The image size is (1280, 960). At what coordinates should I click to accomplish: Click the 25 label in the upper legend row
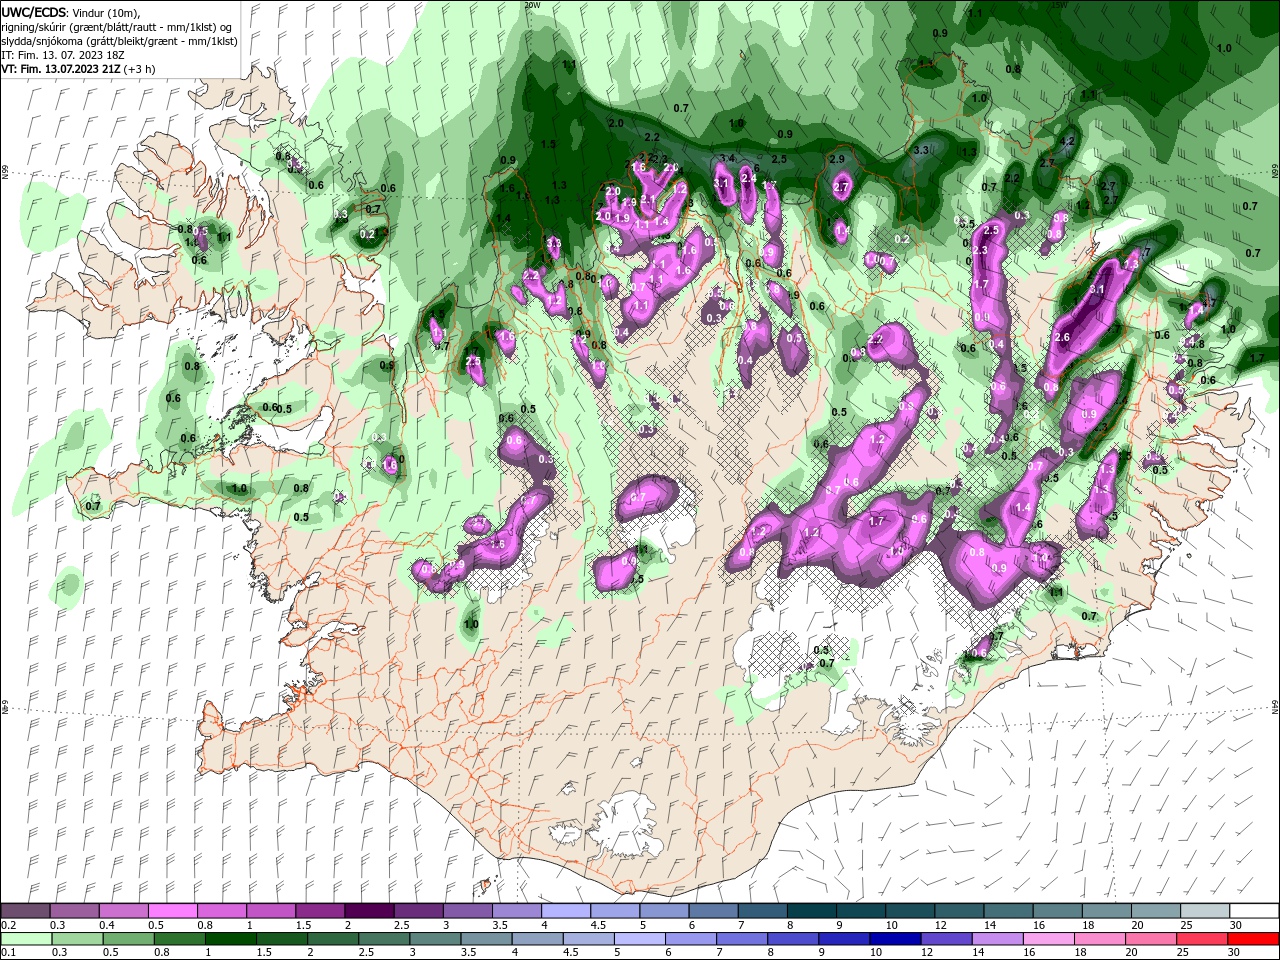(x=1187, y=925)
